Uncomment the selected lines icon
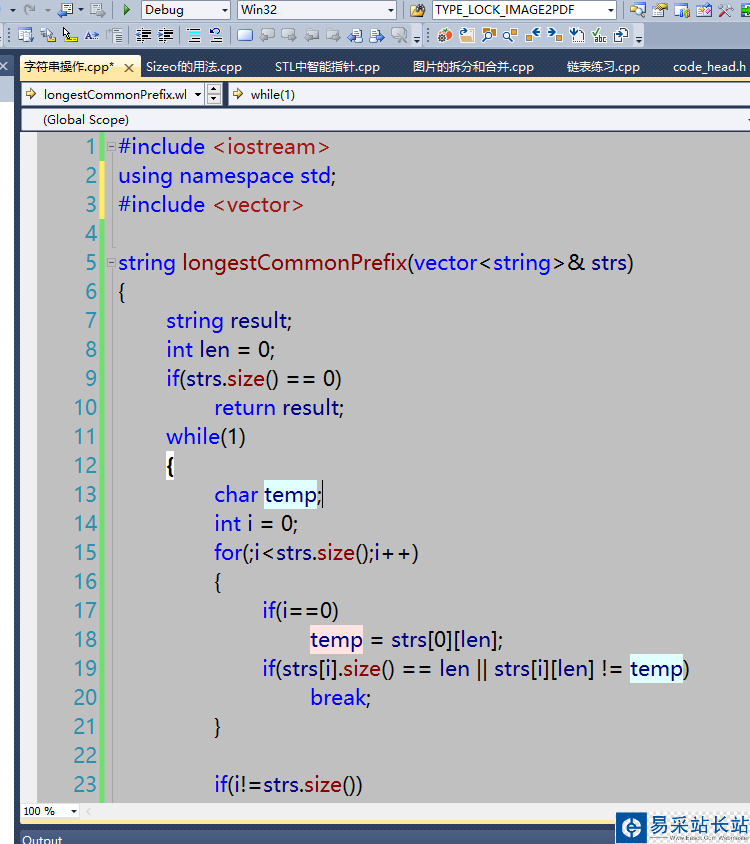 216,36
